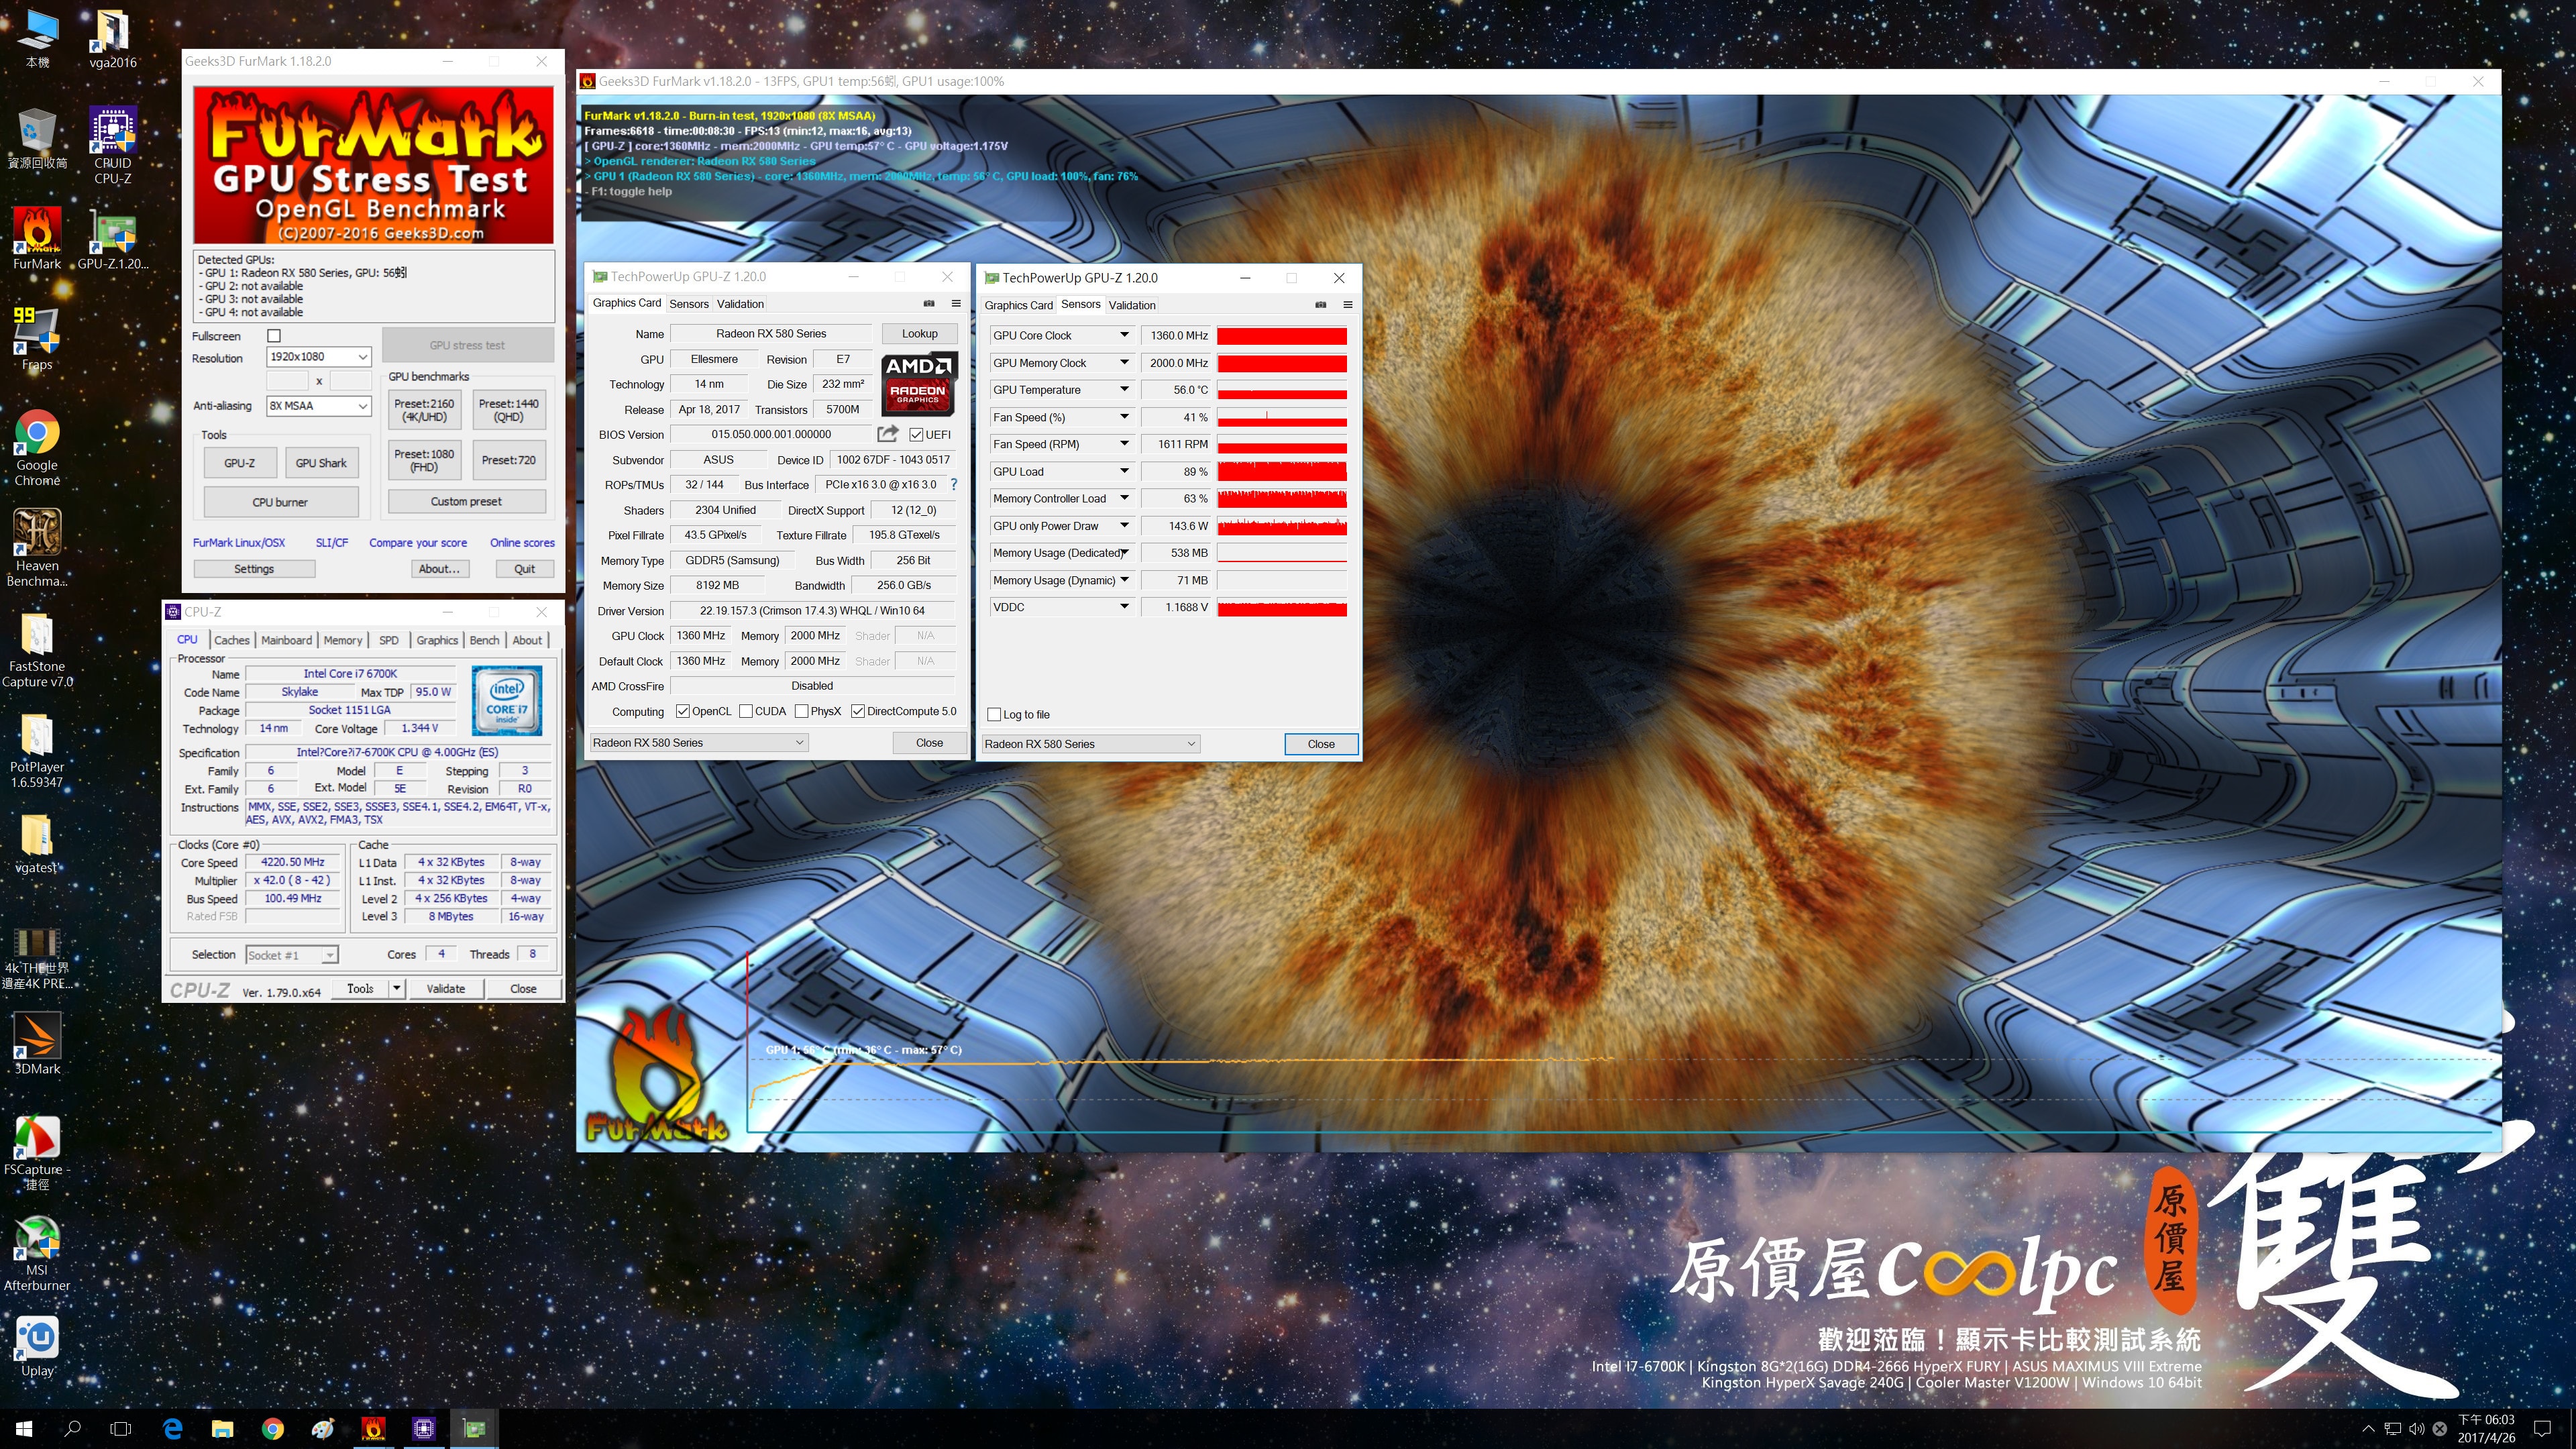The width and height of the screenshot is (2576, 1449).
Task: Click the GPU Temperature red sensor graph
Action: 1282,389
